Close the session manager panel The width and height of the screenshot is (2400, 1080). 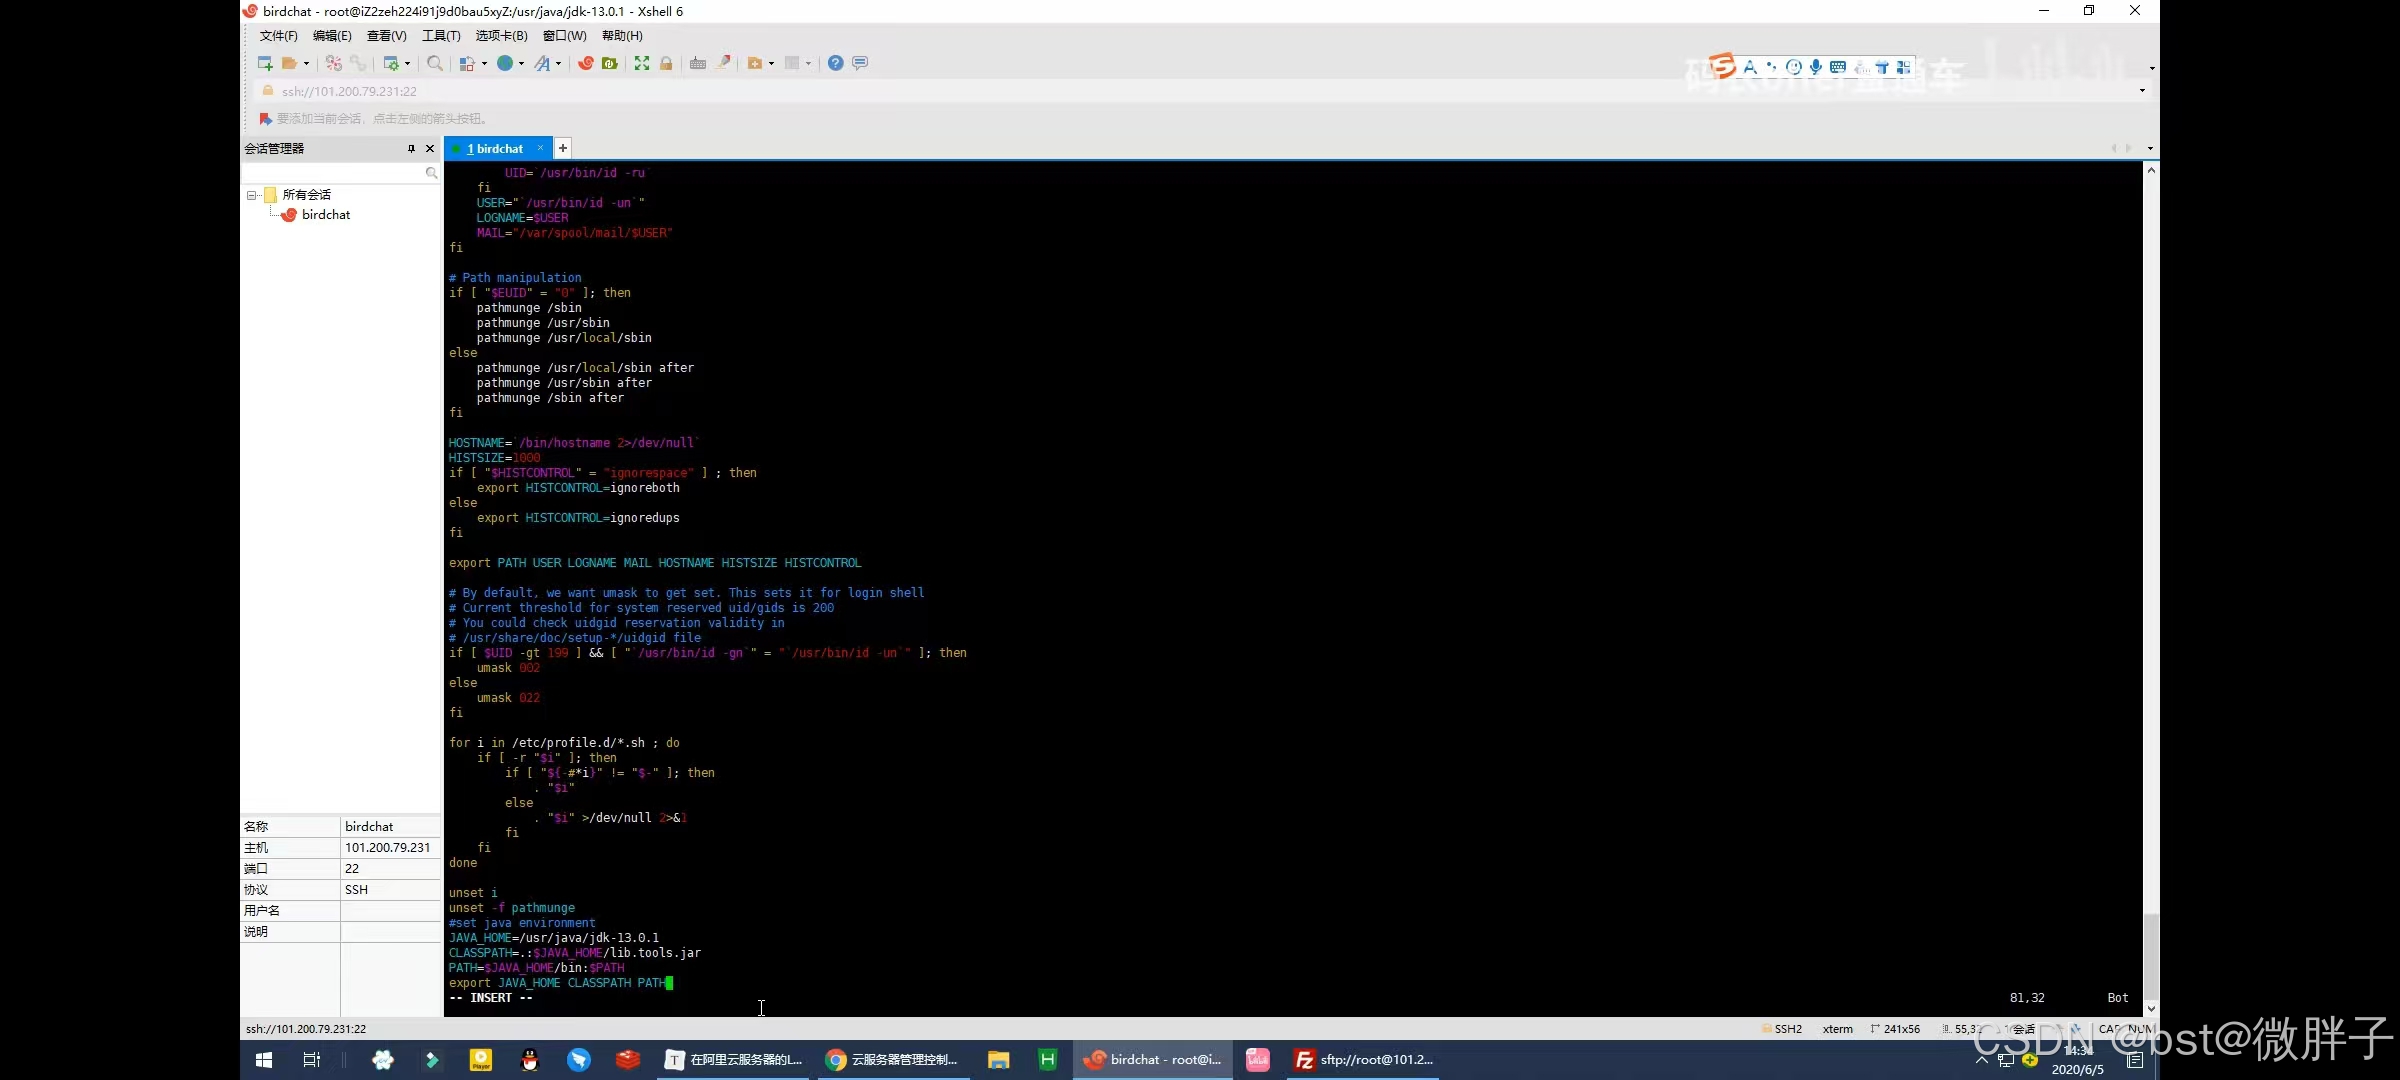[x=430, y=148]
